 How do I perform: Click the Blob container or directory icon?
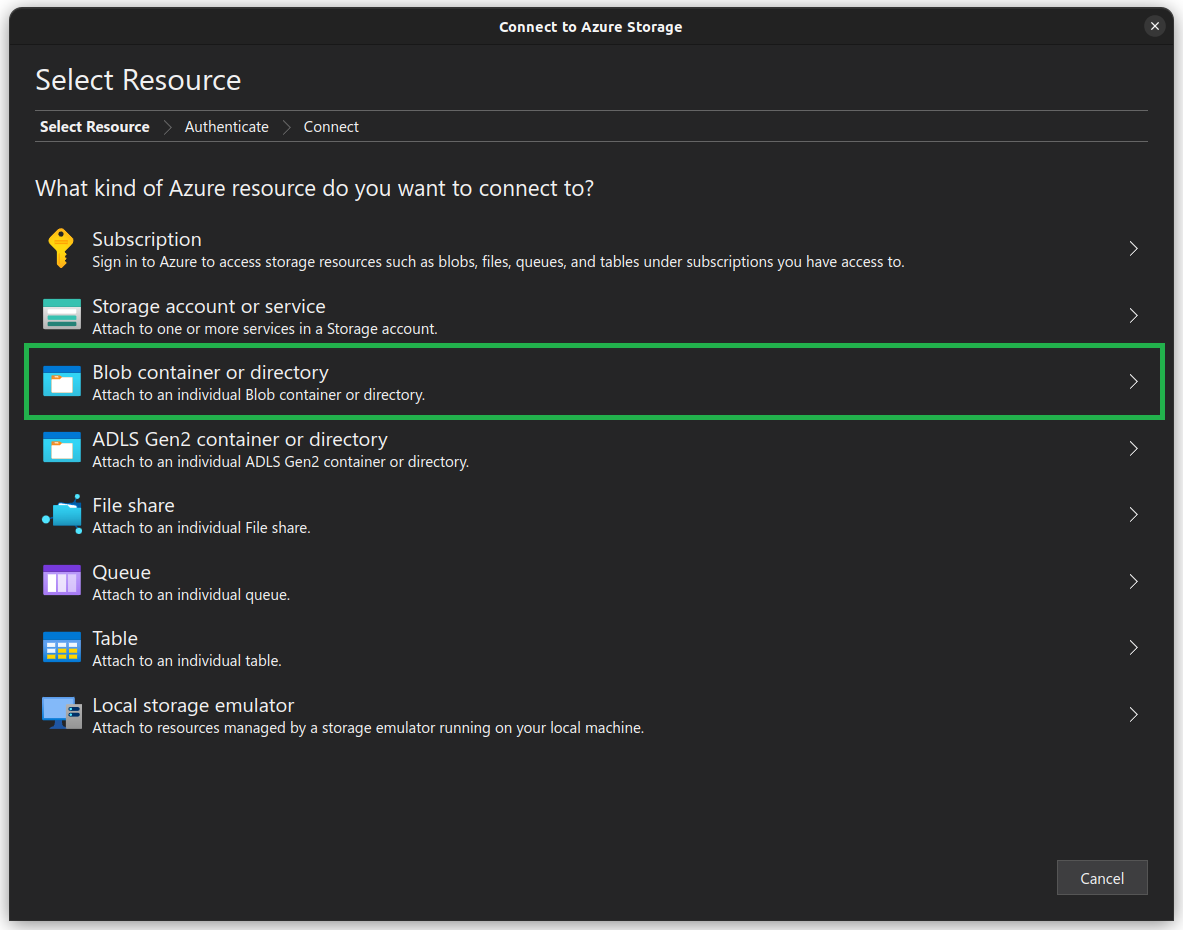coord(62,381)
